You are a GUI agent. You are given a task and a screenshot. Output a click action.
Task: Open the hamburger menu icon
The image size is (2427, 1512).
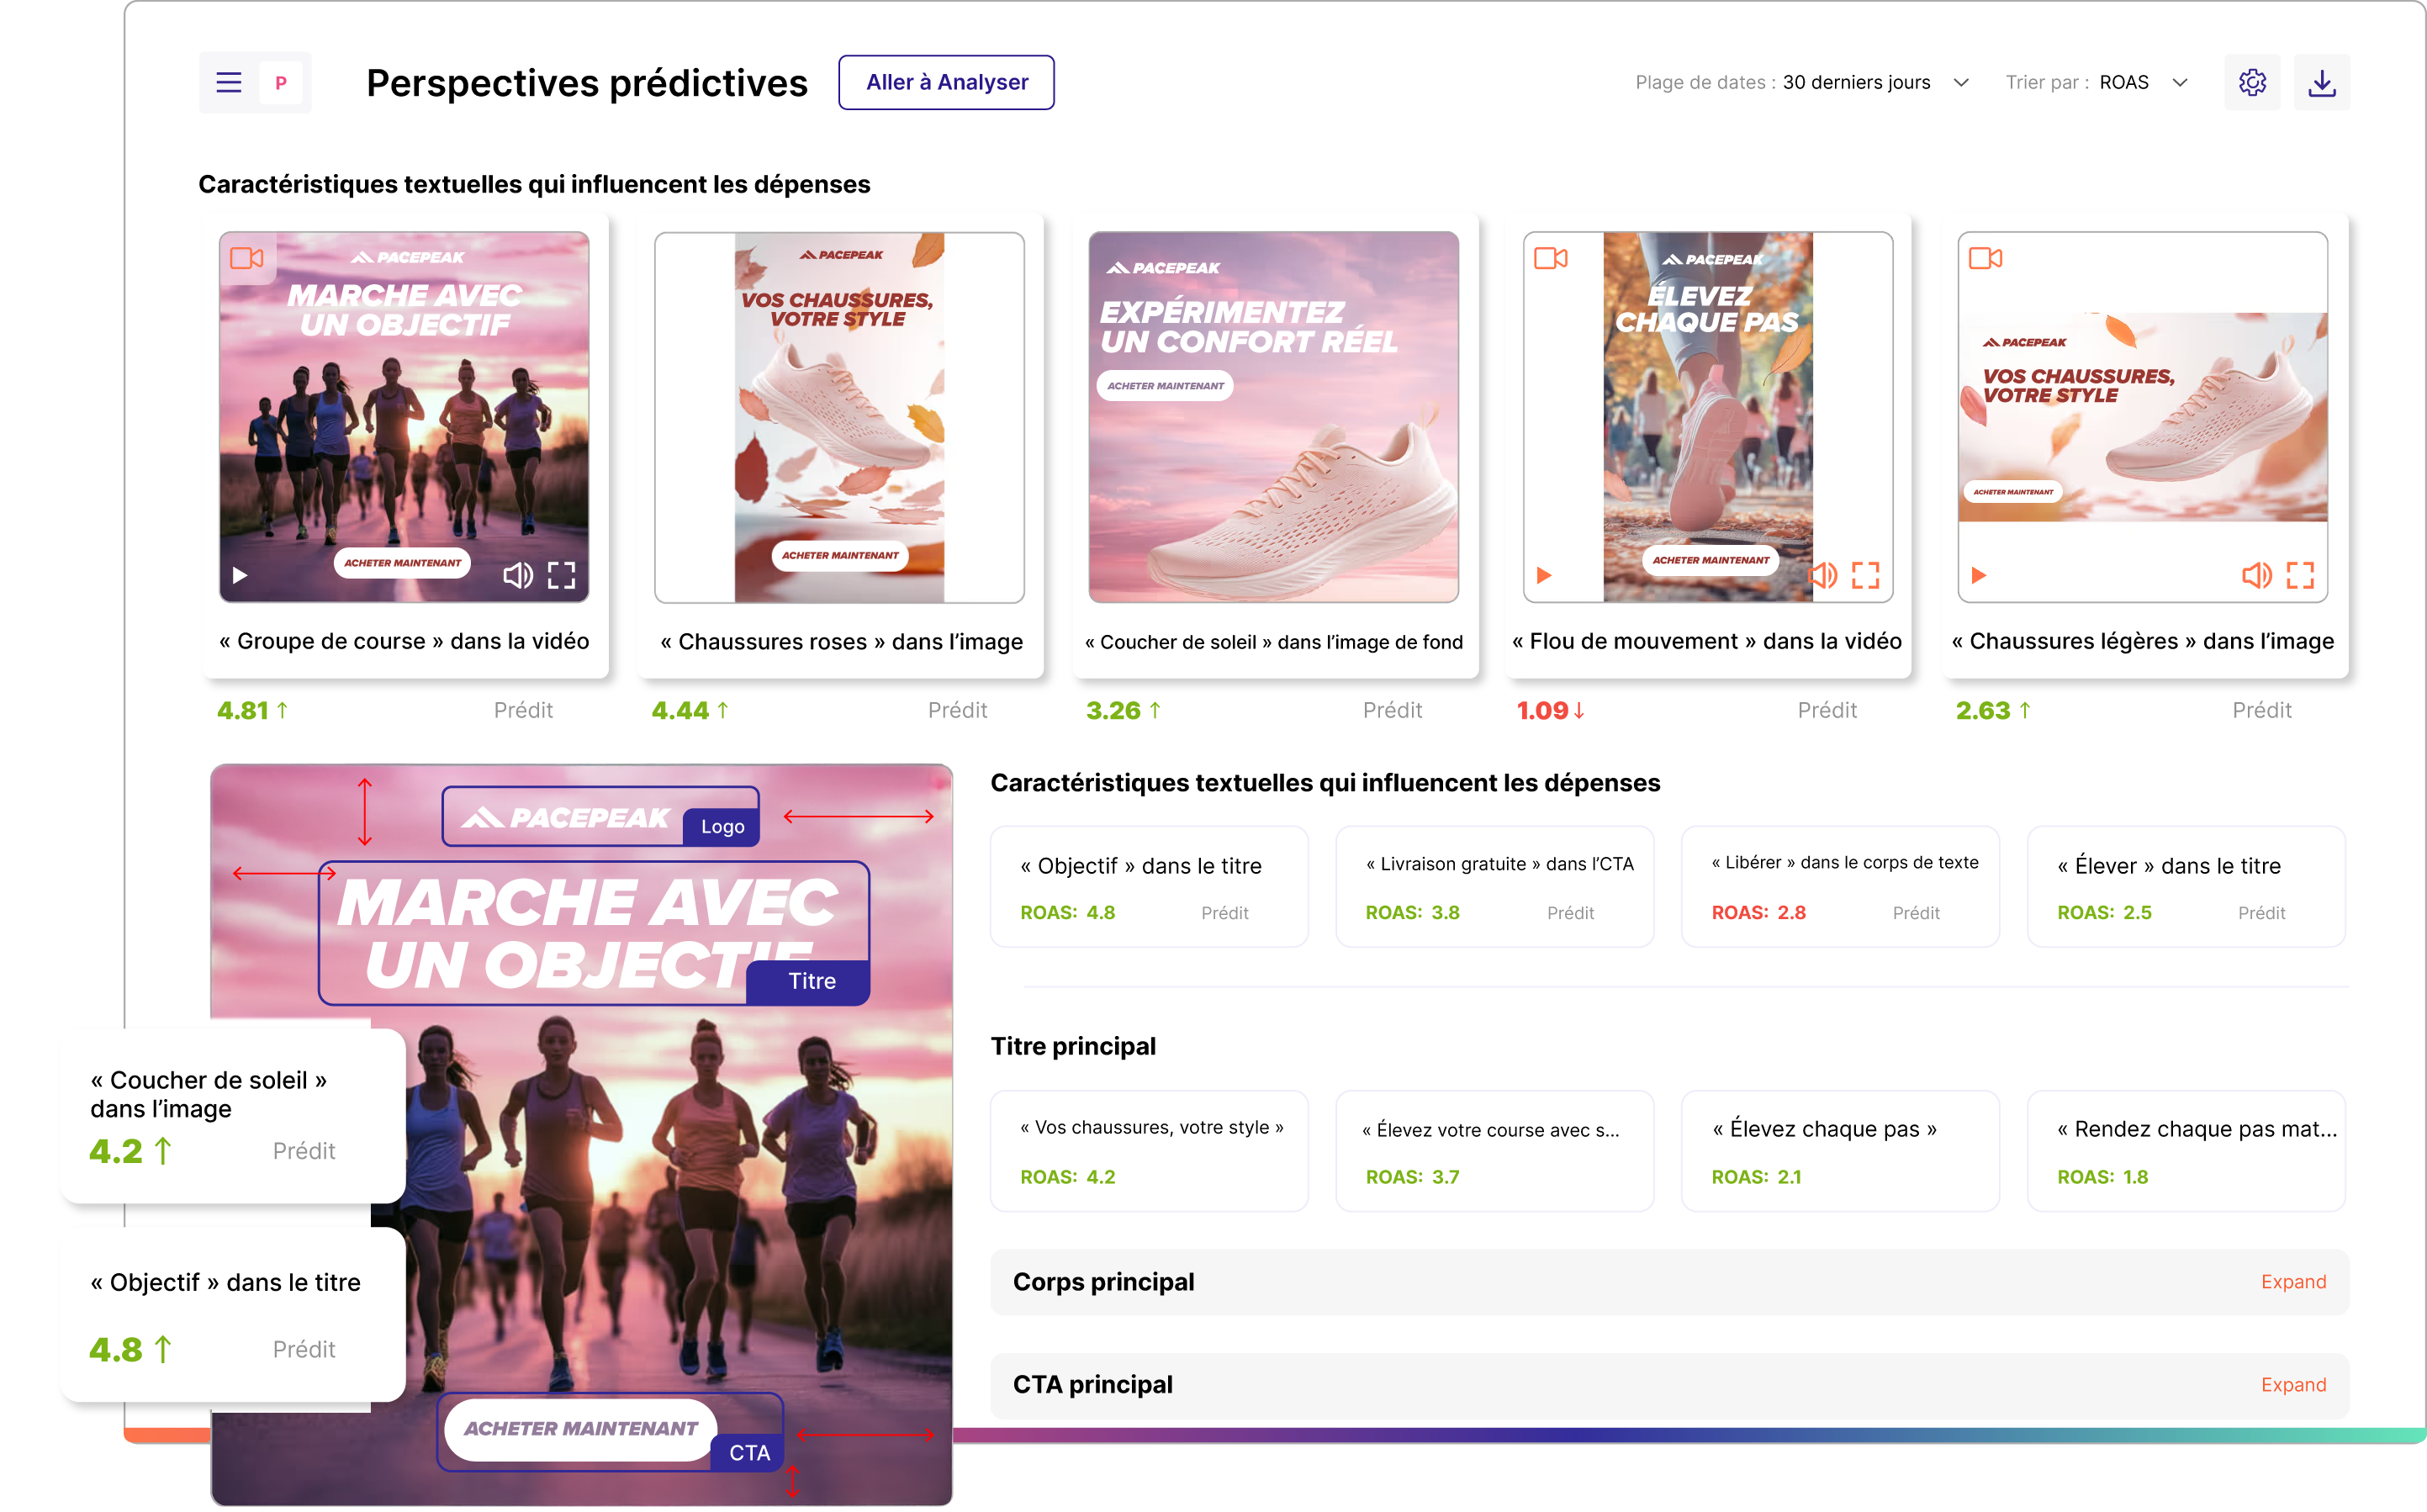pyautogui.click(x=228, y=82)
